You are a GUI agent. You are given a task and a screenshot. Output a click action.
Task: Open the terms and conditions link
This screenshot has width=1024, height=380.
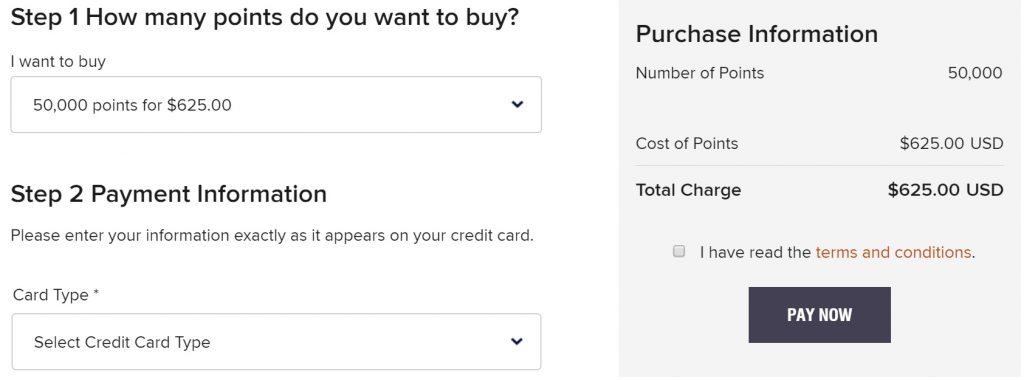click(893, 252)
